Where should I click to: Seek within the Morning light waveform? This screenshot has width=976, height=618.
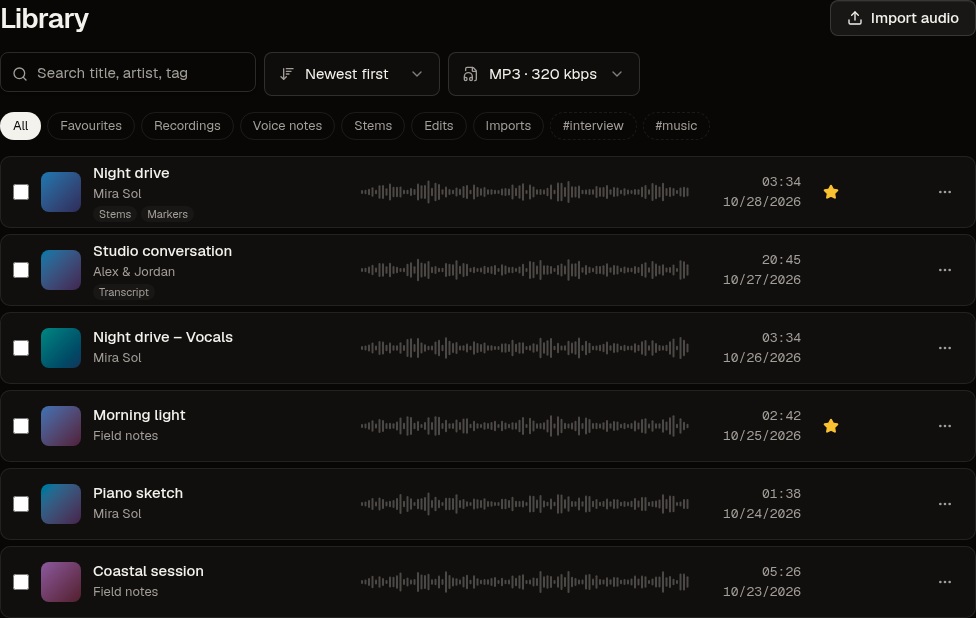(525, 426)
